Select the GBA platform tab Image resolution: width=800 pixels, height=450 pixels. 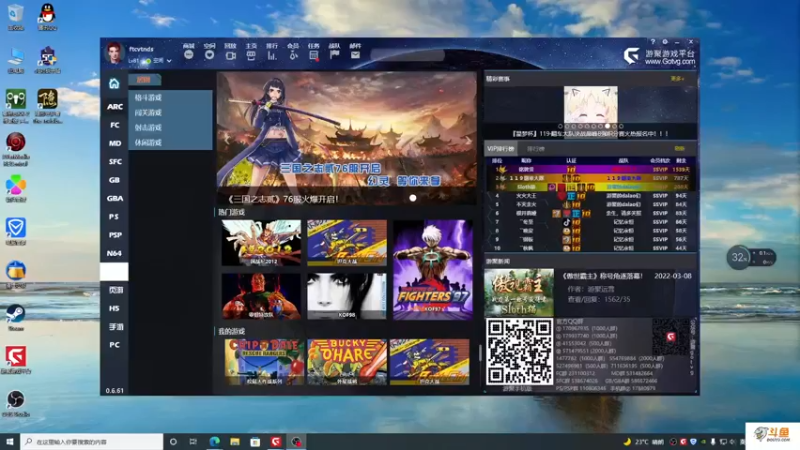click(114, 198)
